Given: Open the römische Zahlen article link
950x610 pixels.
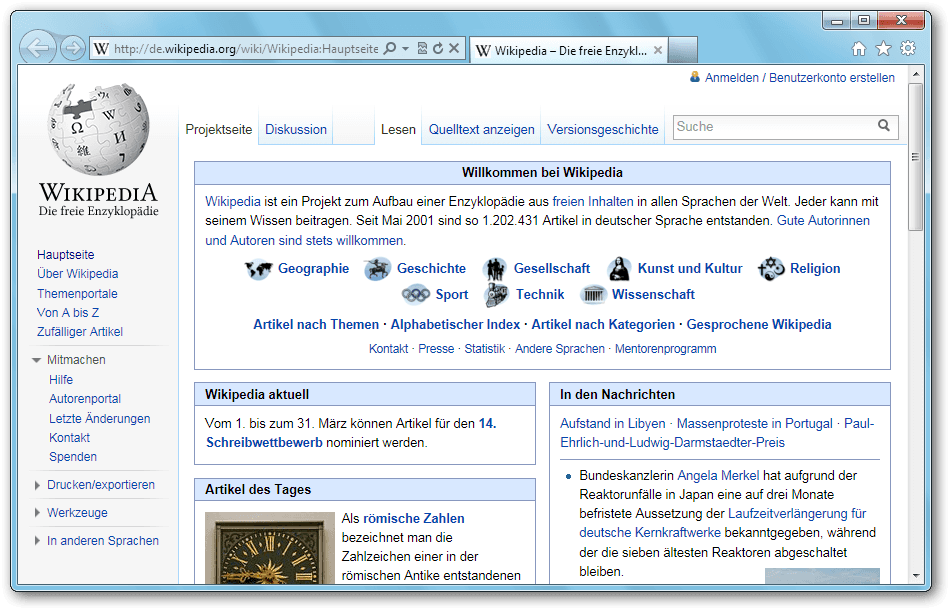Looking at the screenshot, I should tap(414, 519).
